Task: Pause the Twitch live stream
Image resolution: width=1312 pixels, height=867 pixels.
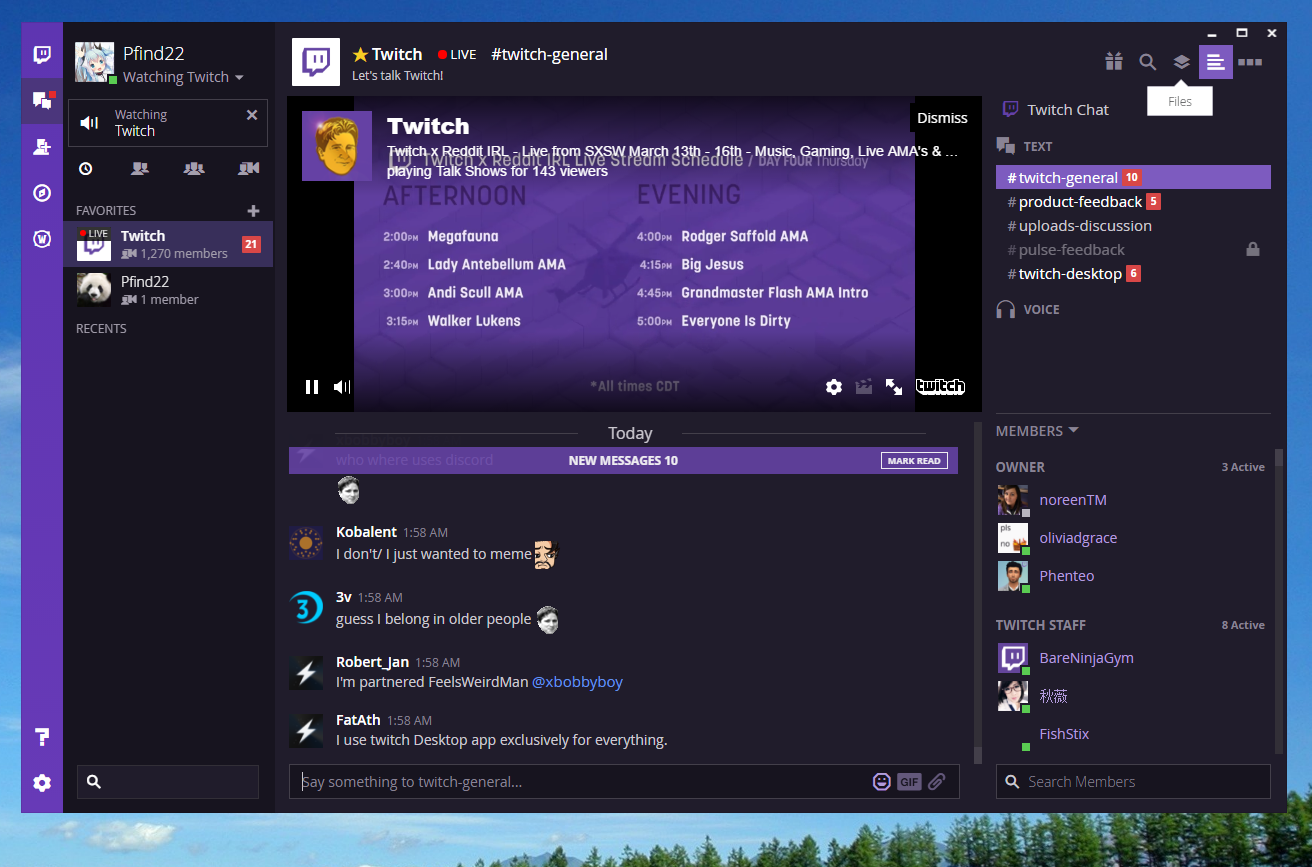Action: (311, 386)
